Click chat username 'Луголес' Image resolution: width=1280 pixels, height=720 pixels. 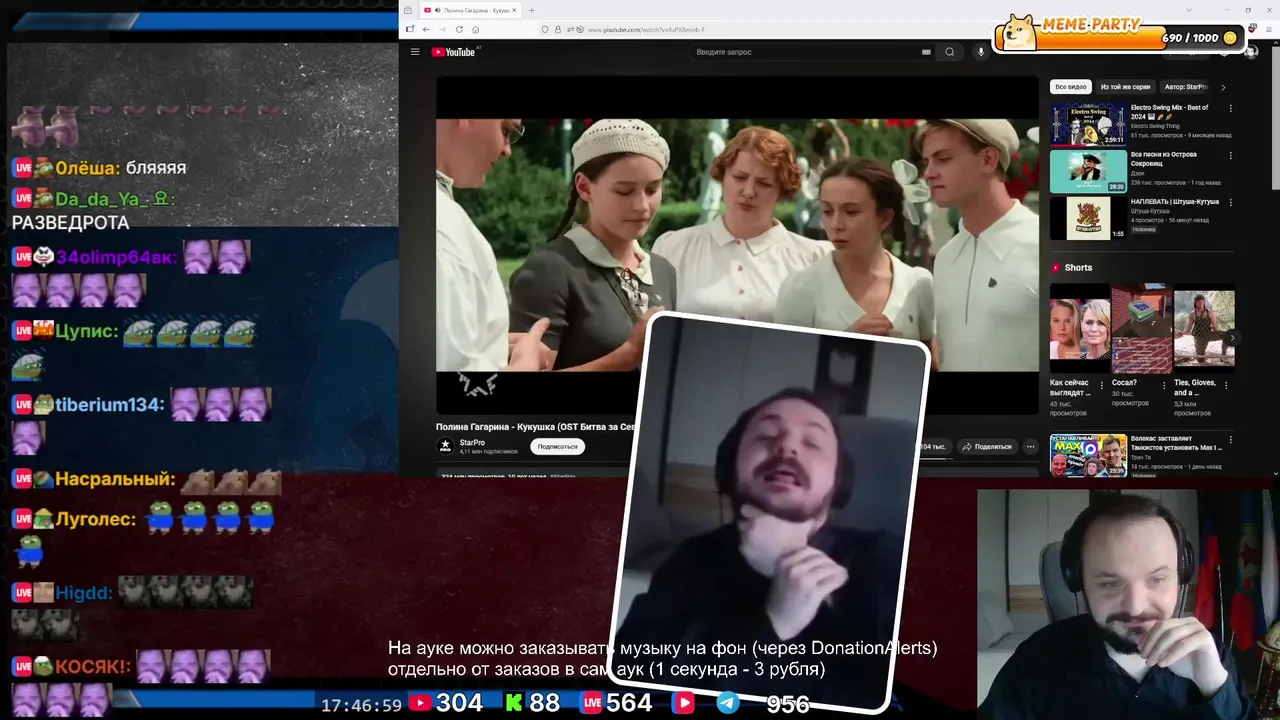[x=95, y=519]
